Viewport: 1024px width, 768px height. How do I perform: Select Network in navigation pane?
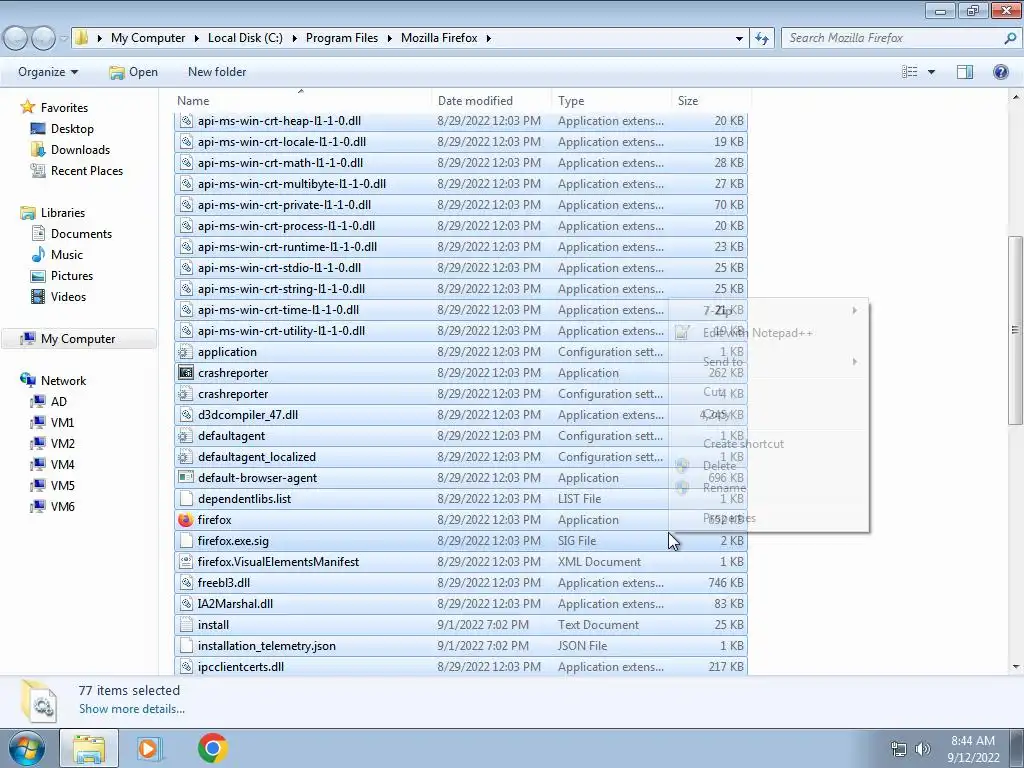click(x=63, y=381)
